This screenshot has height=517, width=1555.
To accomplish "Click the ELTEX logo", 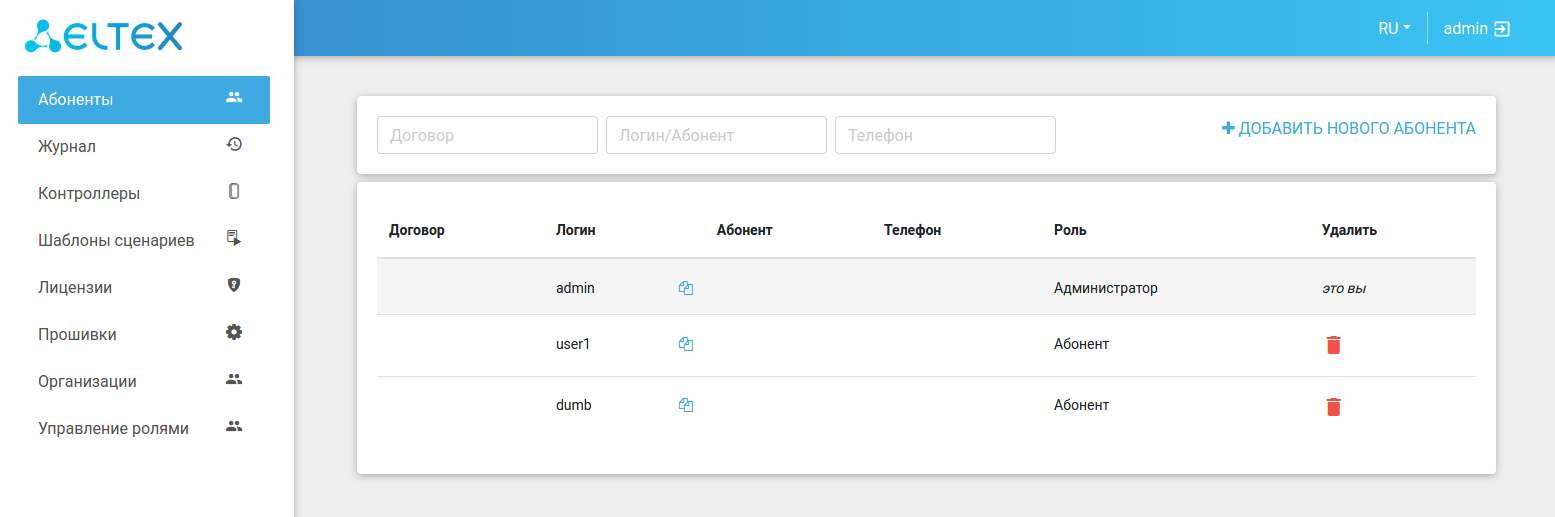I will pyautogui.click(x=104, y=36).
